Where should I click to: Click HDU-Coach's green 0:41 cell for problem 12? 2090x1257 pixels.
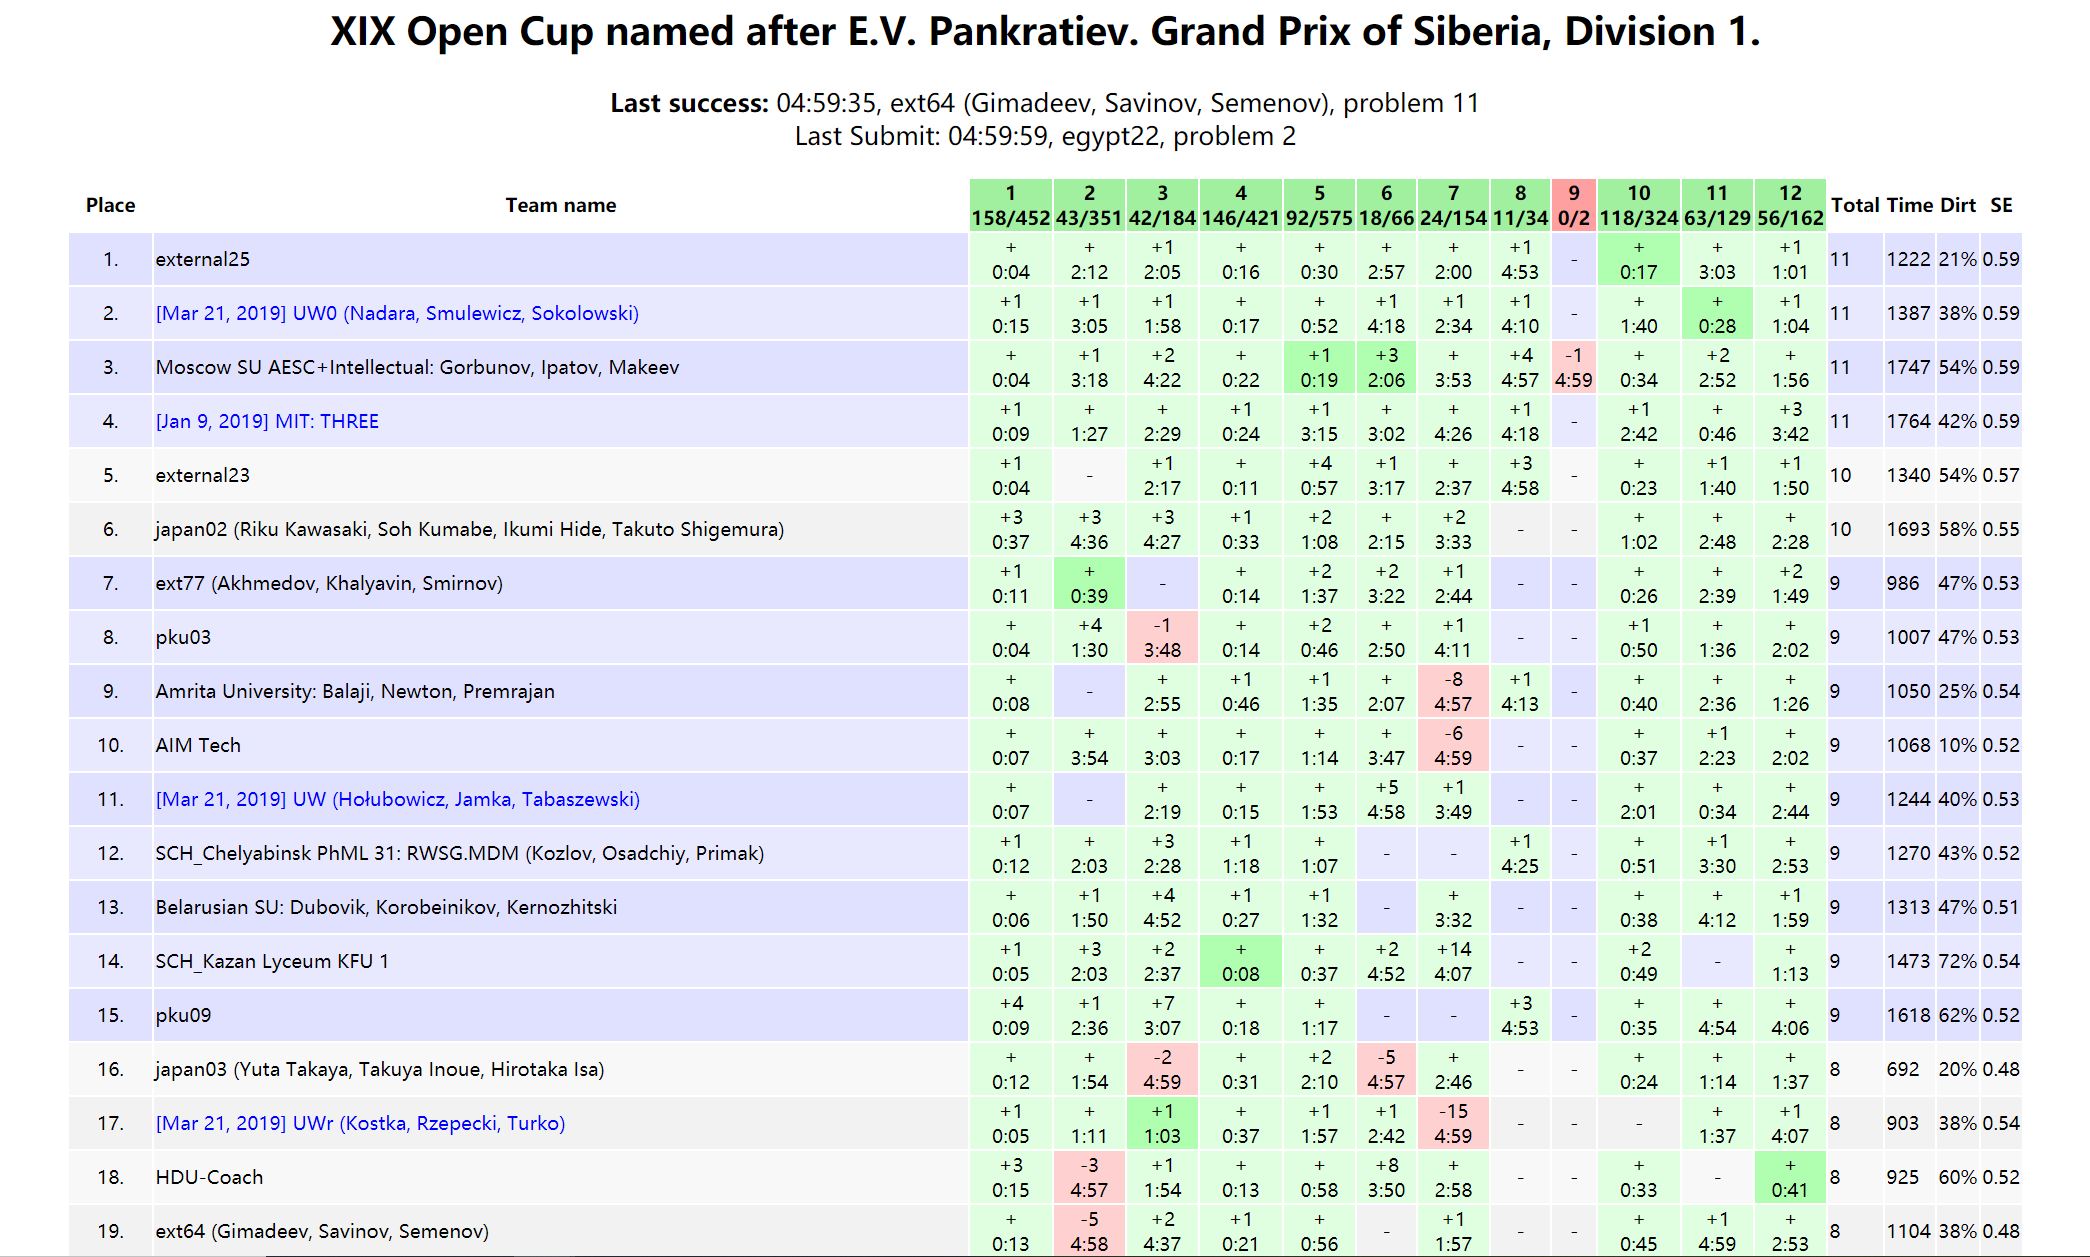click(x=1789, y=1177)
